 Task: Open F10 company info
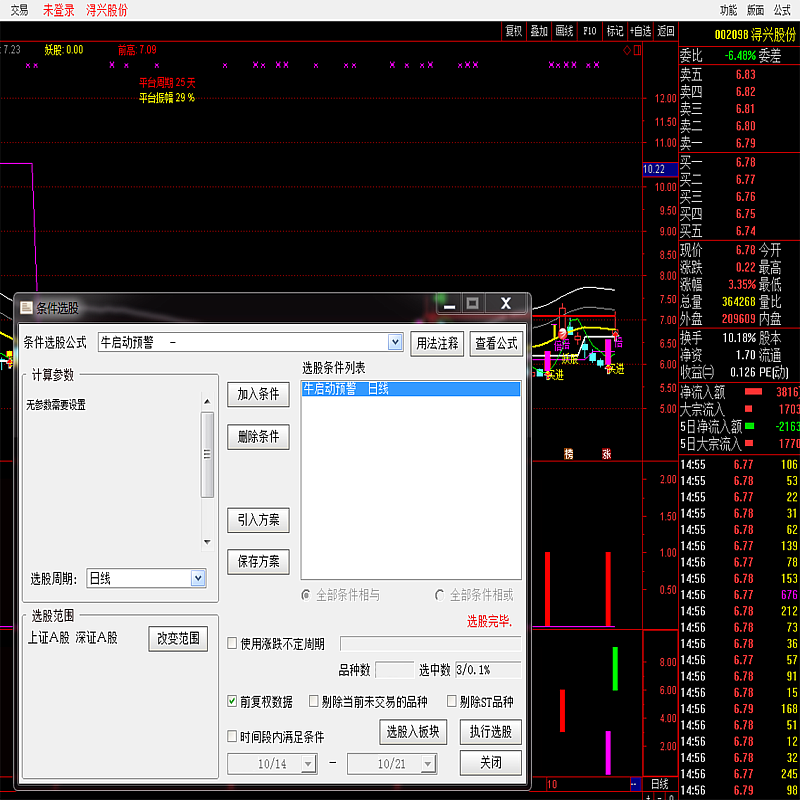tap(590, 31)
